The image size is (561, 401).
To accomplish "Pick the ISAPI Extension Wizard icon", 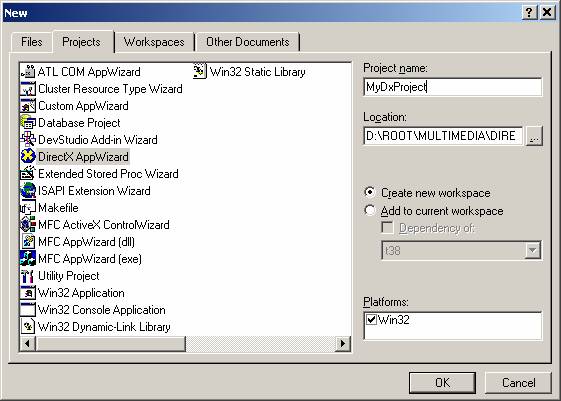I will click(28, 190).
